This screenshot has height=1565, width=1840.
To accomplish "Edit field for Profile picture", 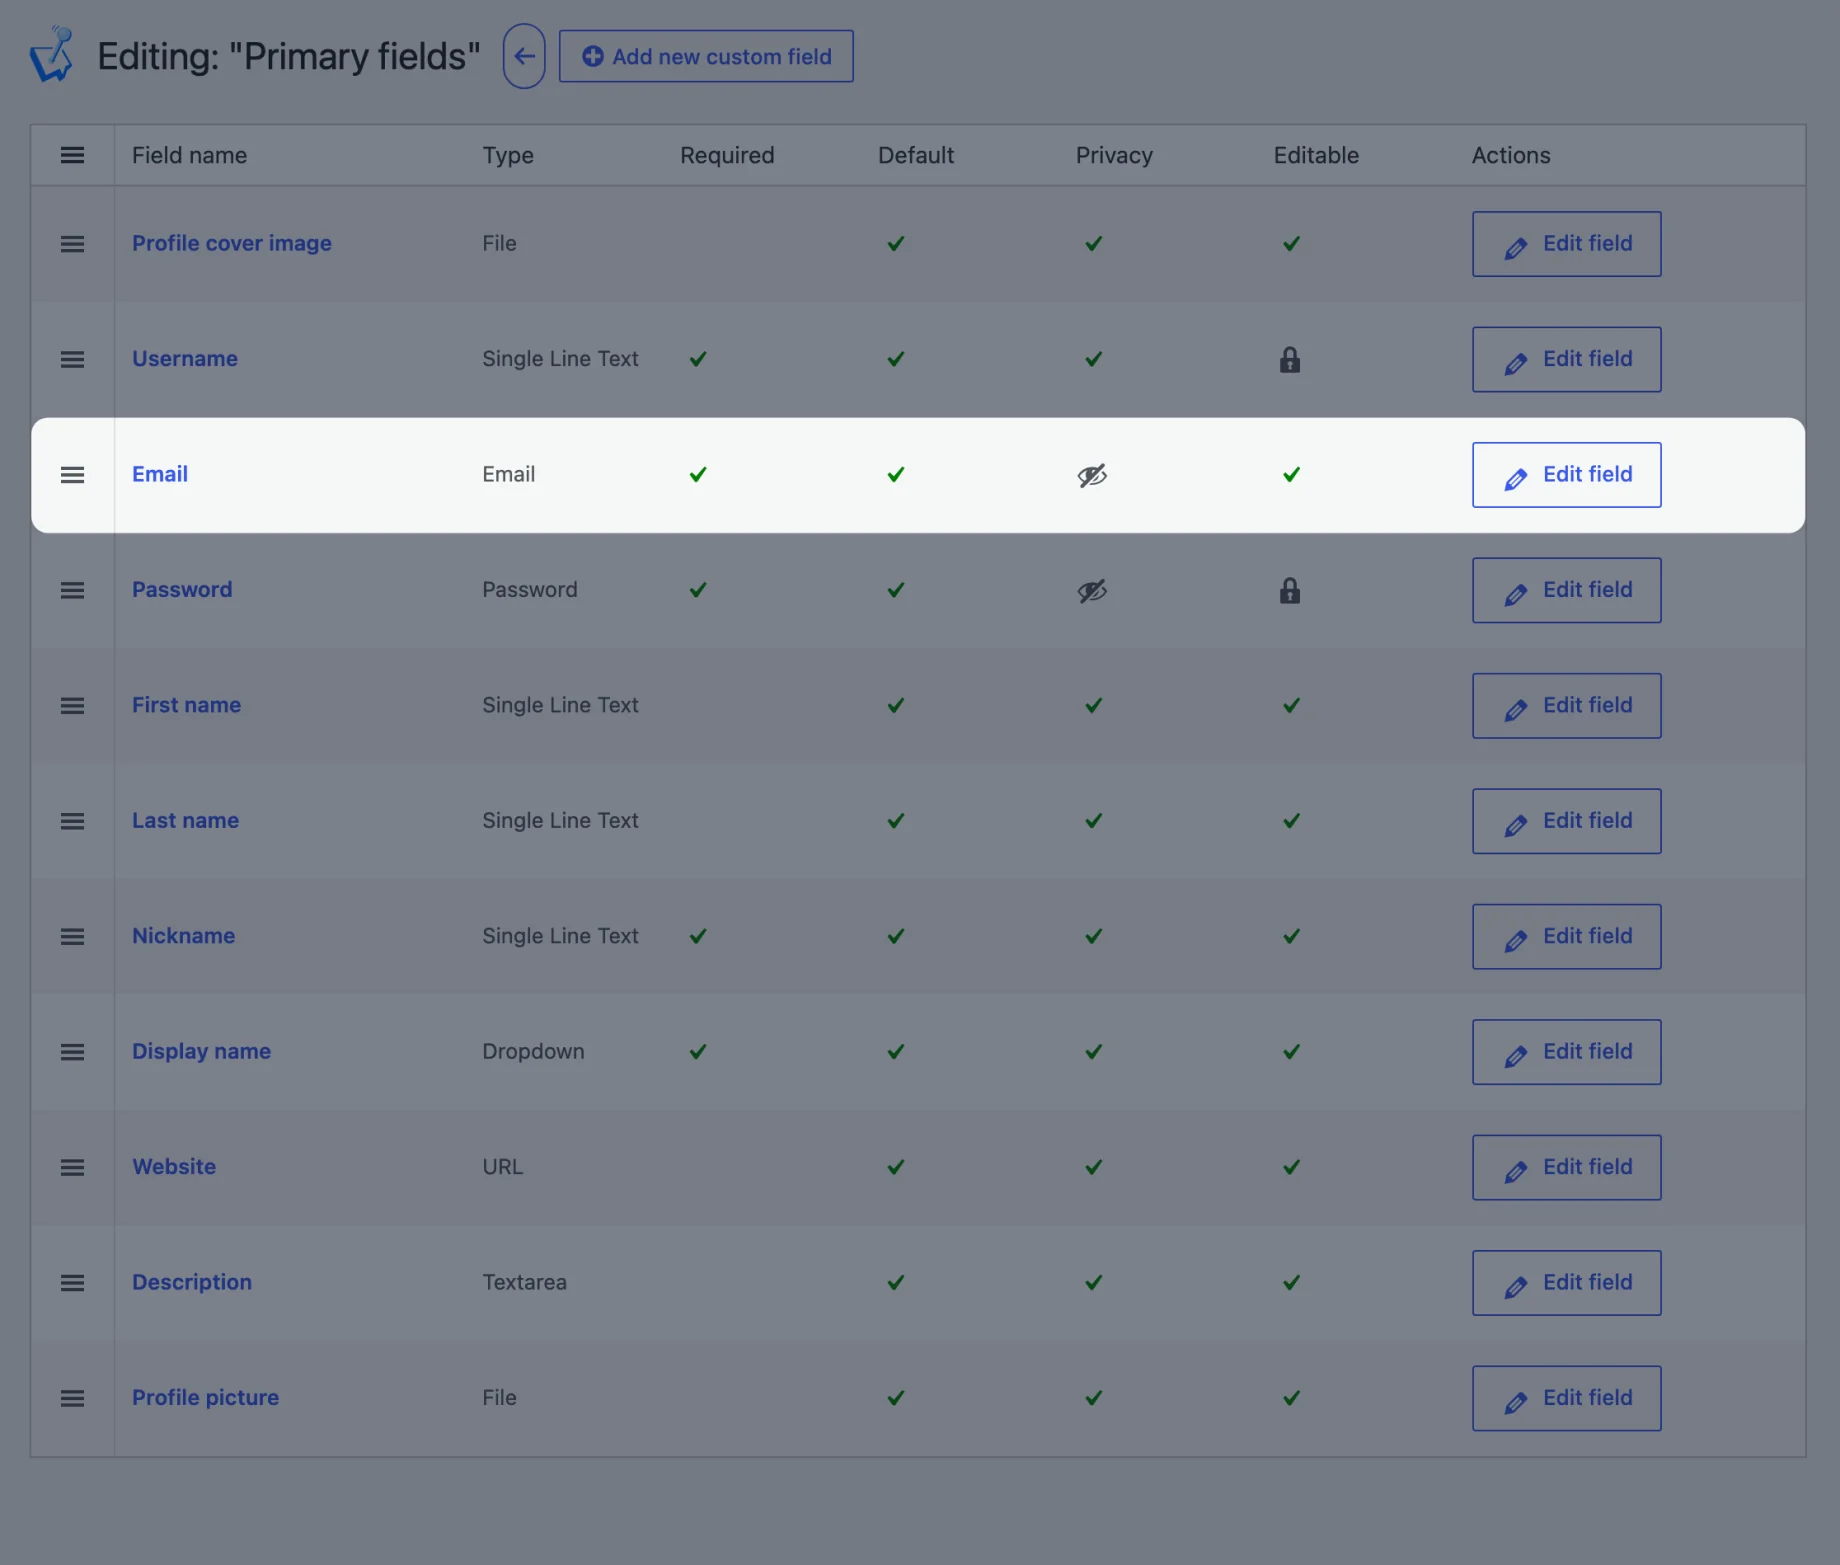I will (1567, 1399).
